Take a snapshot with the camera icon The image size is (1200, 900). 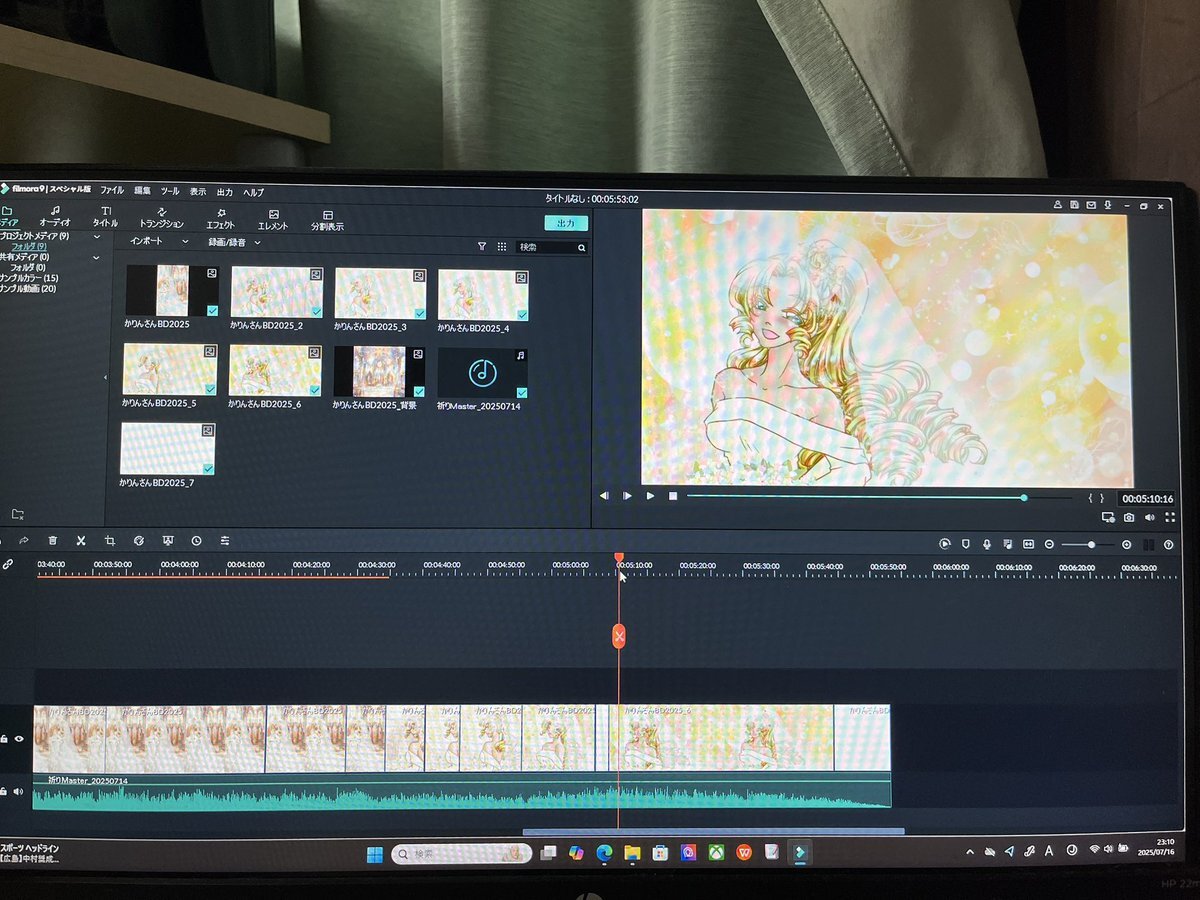1129,517
